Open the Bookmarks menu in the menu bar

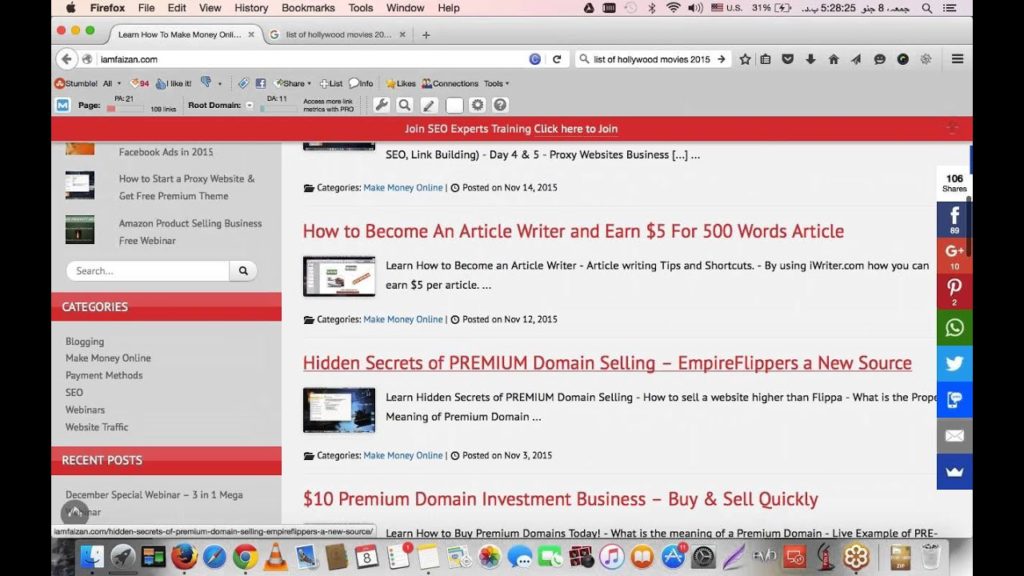point(308,8)
